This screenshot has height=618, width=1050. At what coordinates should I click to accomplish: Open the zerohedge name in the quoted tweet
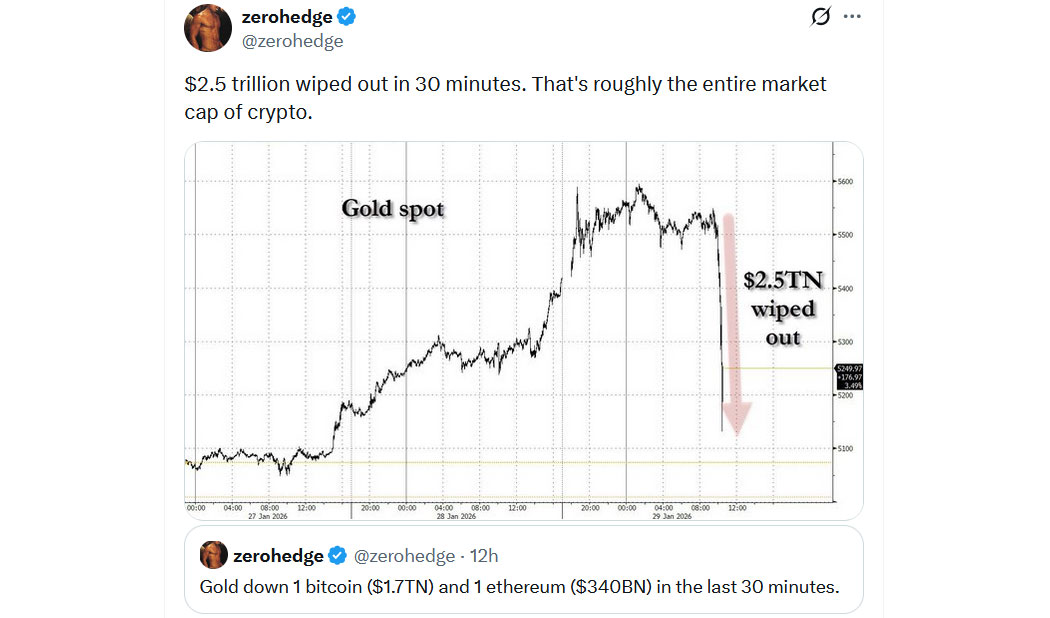[x=278, y=556]
